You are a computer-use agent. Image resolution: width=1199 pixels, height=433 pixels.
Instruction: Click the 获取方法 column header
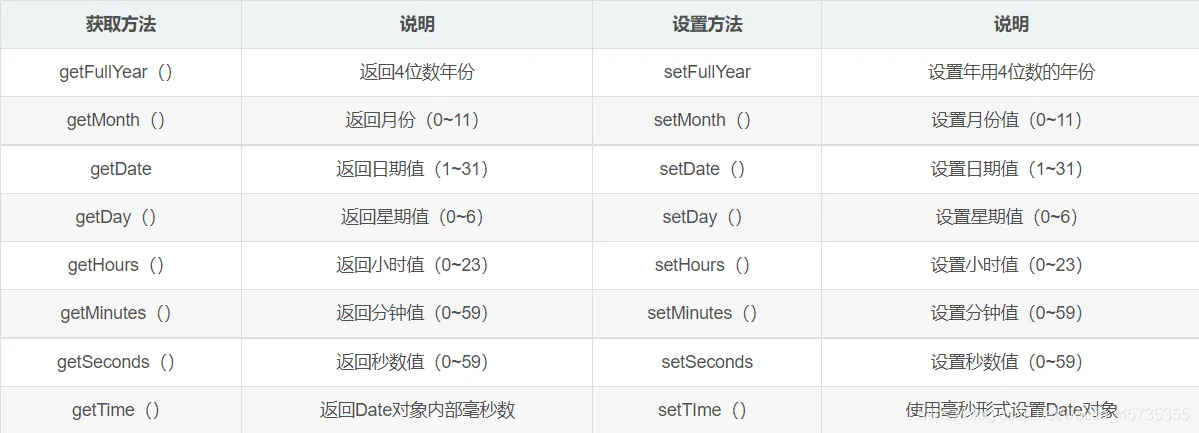[120, 24]
